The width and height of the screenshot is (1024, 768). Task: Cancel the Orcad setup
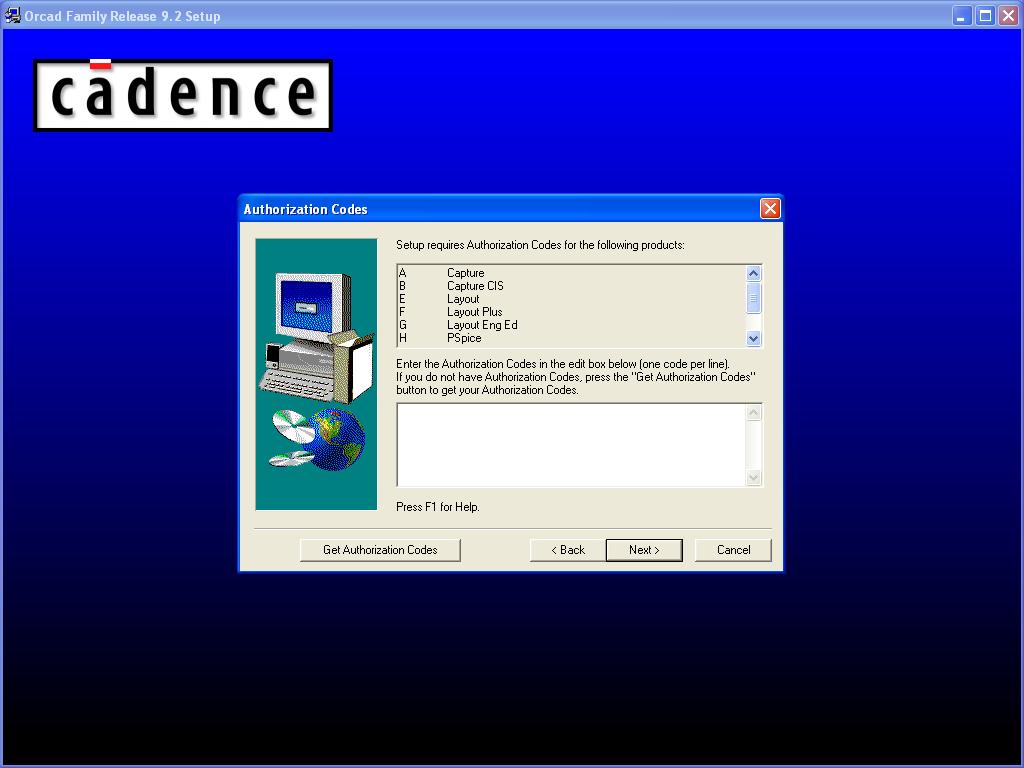pos(733,550)
